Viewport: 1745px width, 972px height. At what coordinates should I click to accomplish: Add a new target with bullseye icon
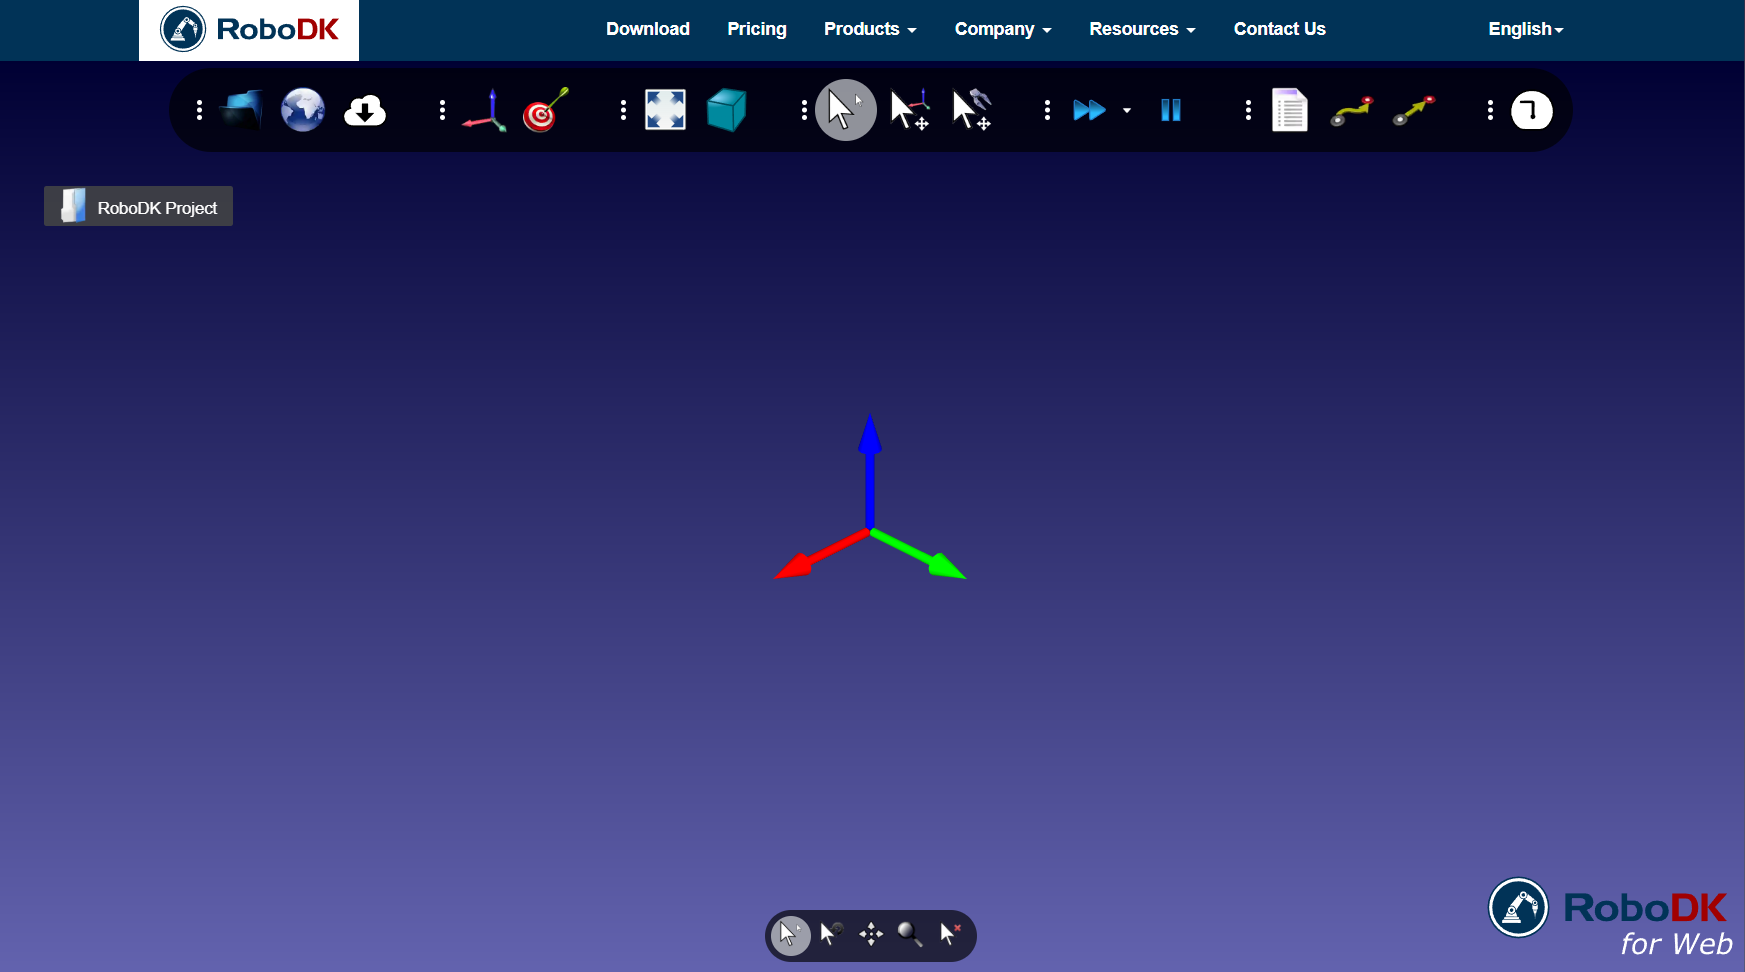545,110
